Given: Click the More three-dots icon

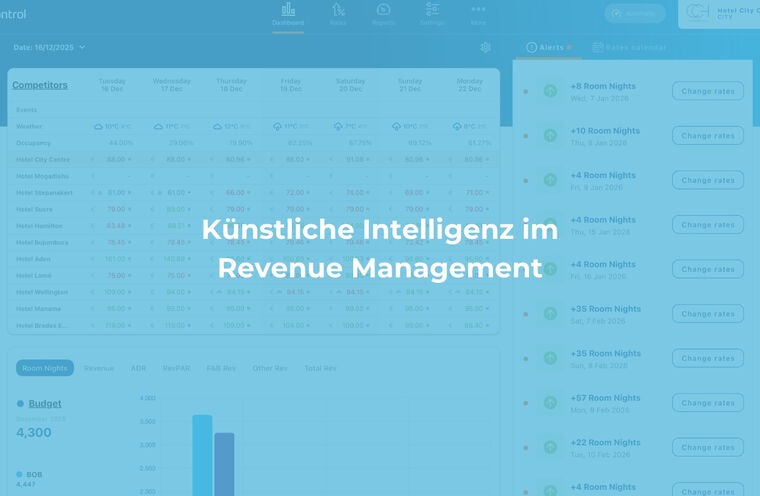Looking at the screenshot, I should 478,10.
